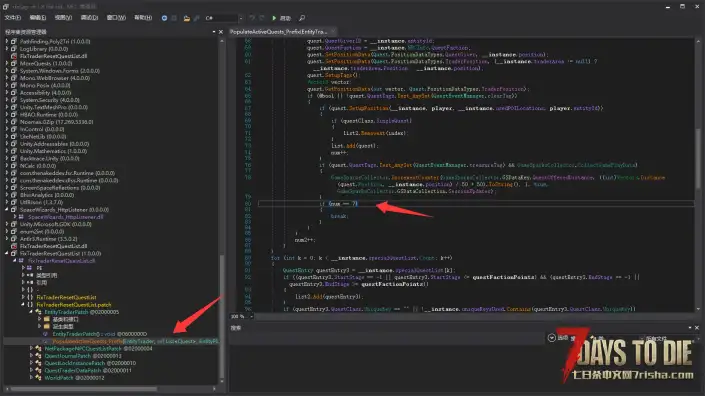Close the 搜索 search panel
The image size is (705, 396).
coord(697,328)
